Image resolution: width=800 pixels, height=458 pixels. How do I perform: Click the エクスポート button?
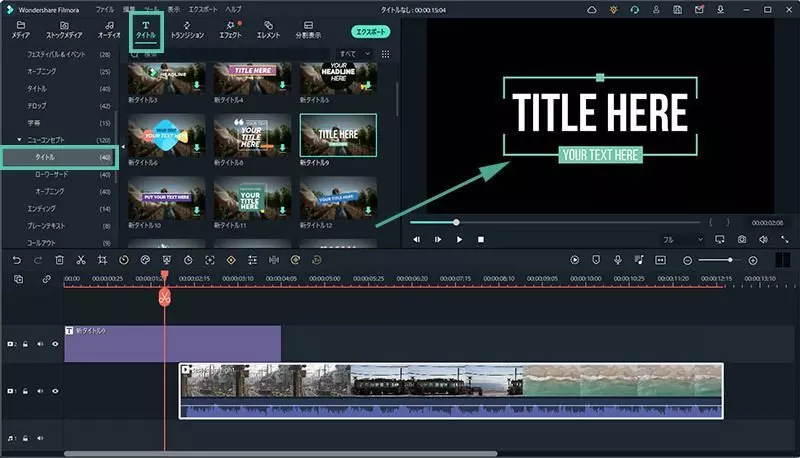pyautogui.click(x=371, y=32)
